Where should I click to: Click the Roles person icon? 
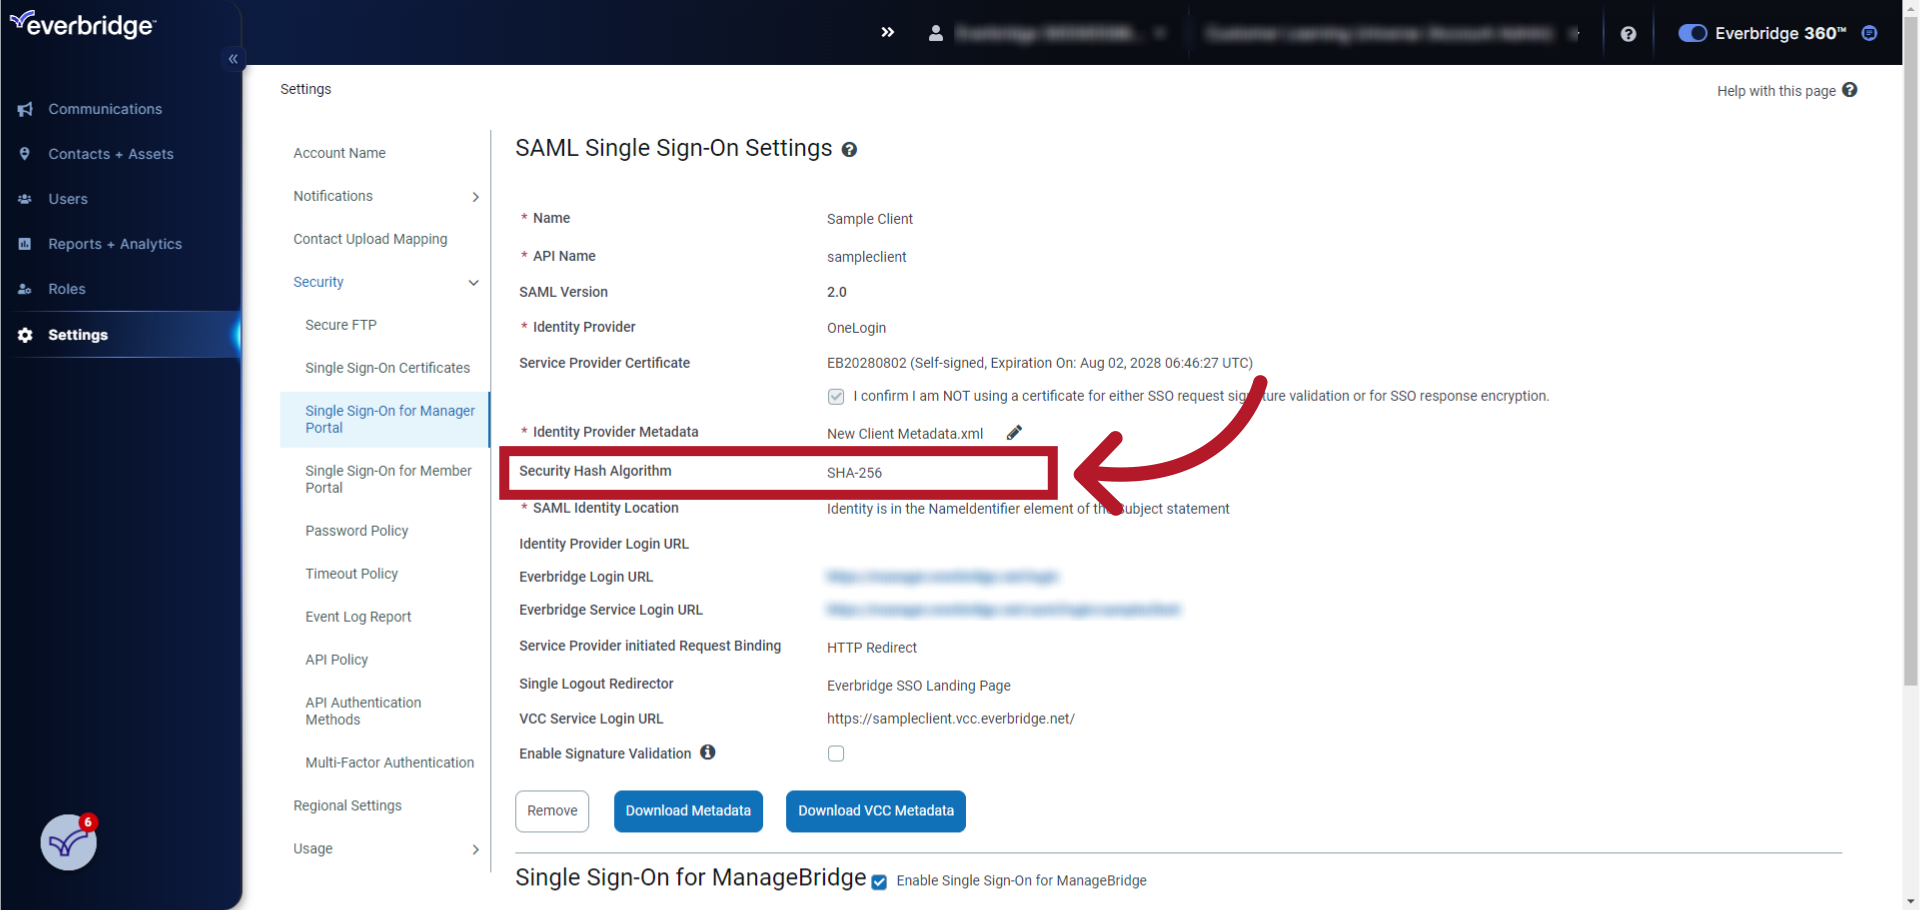click(26, 289)
